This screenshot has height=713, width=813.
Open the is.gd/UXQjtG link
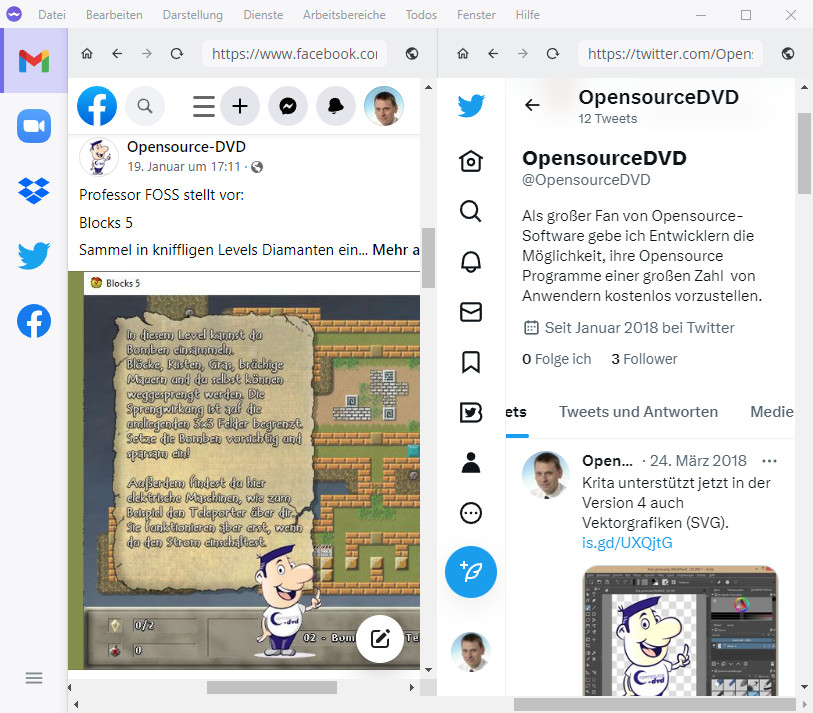pos(627,543)
